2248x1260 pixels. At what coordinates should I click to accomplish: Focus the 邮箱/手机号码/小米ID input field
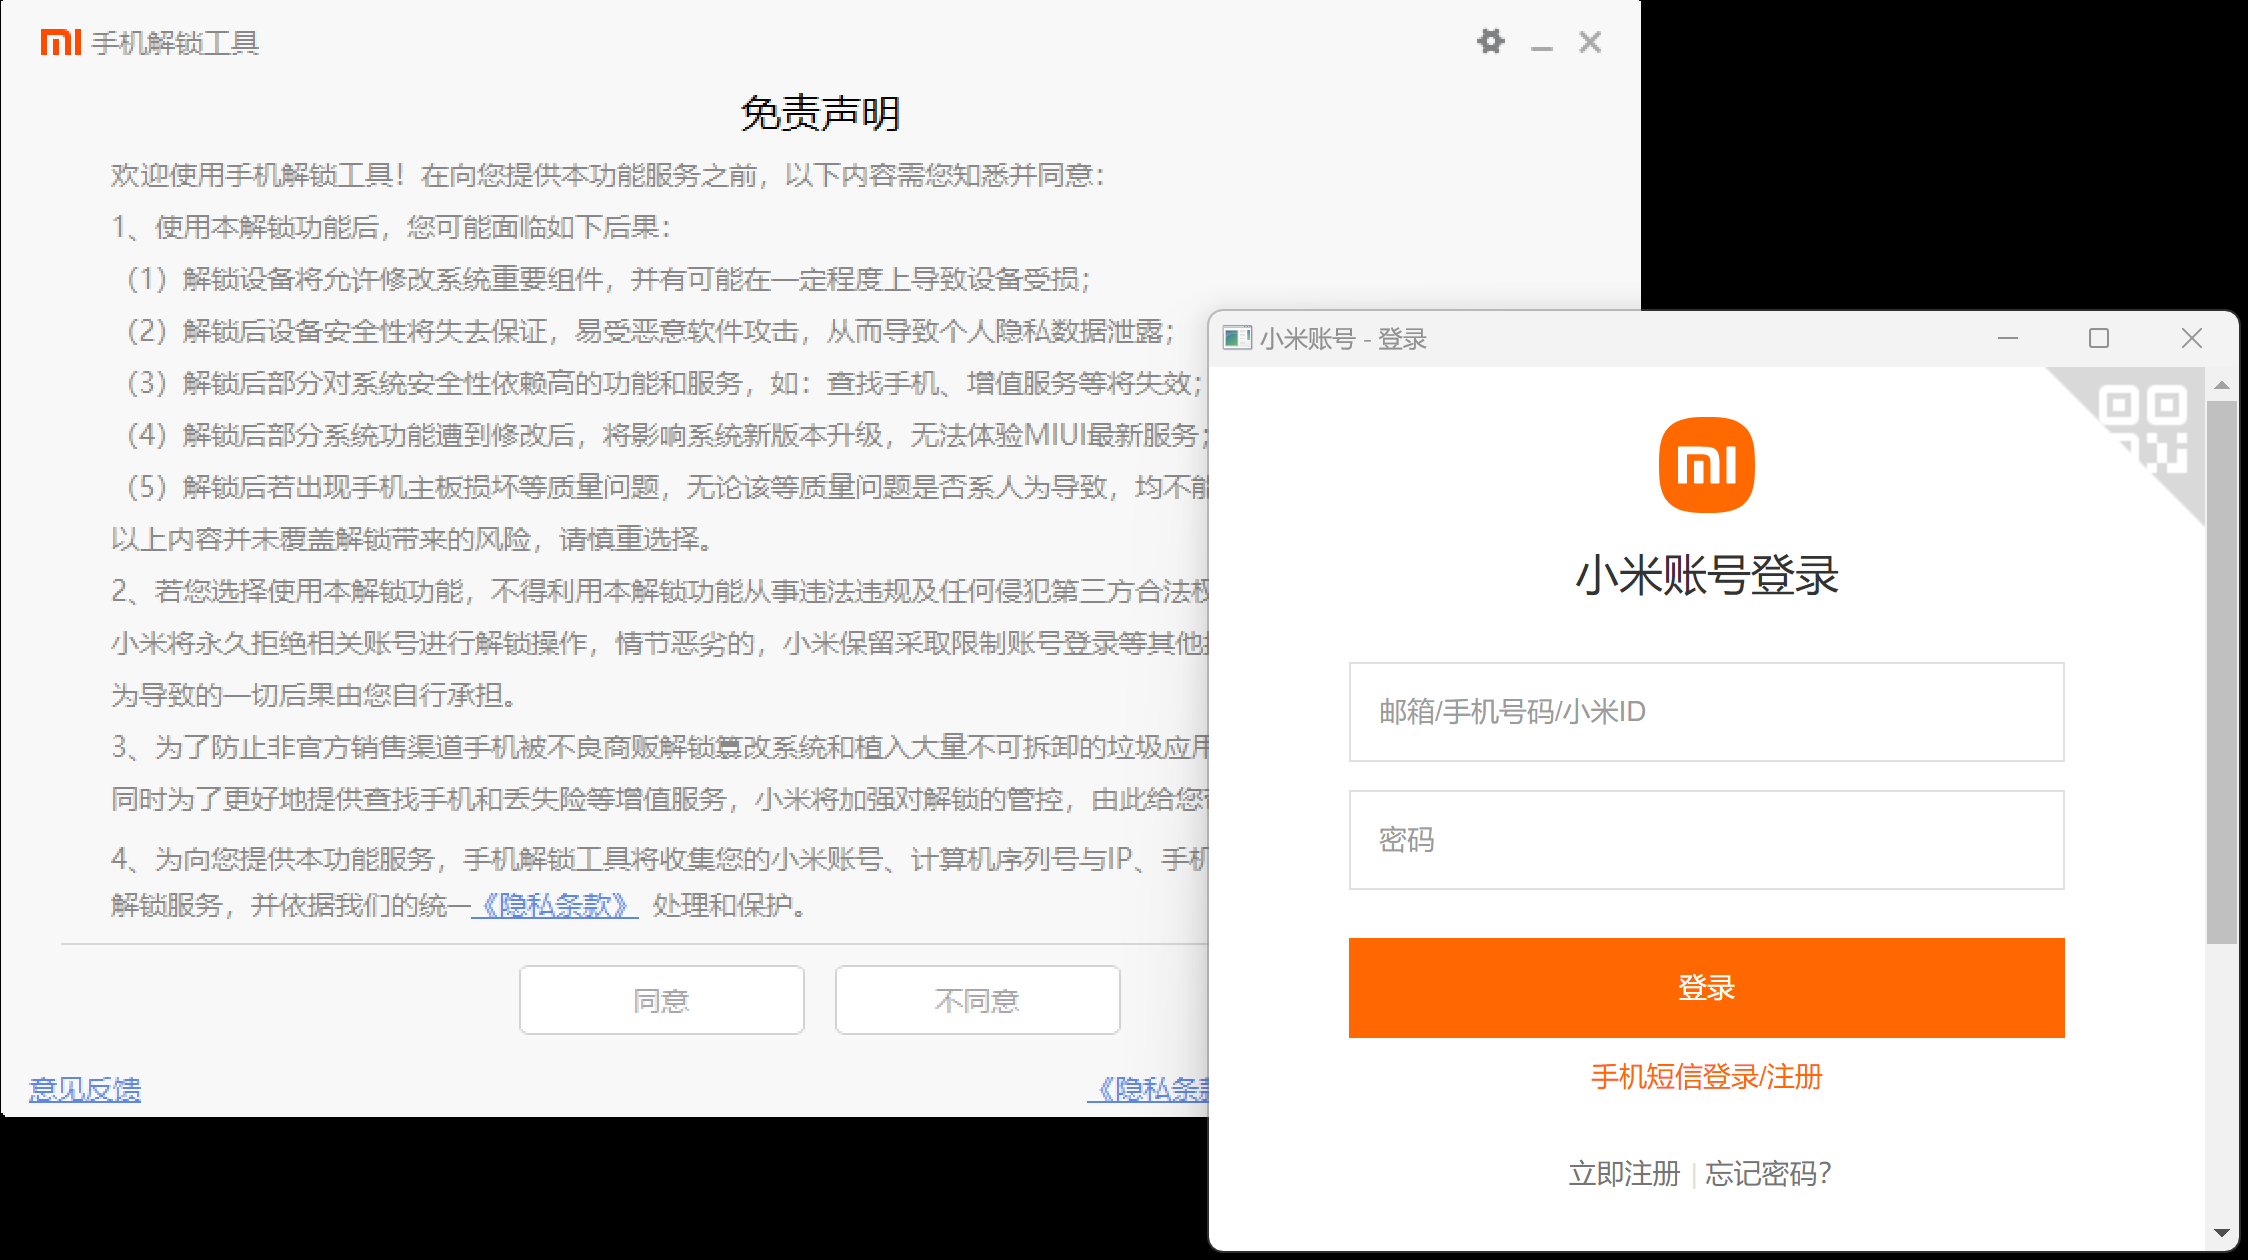1706,712
